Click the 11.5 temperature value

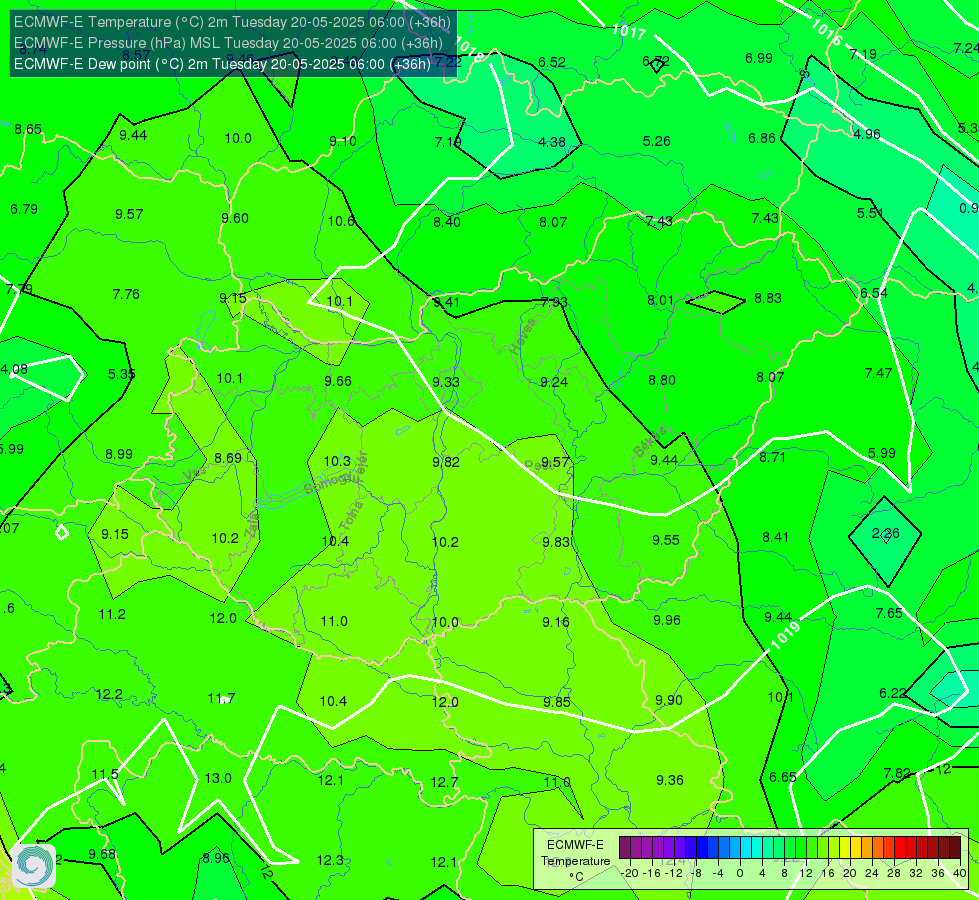(105, 774)
